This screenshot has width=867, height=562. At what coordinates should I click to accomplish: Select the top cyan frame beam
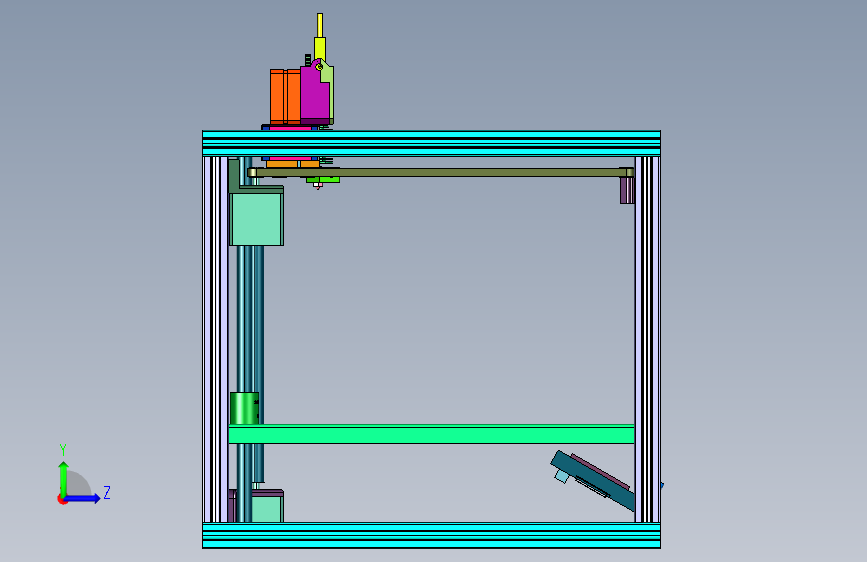[x=431, y=144]
